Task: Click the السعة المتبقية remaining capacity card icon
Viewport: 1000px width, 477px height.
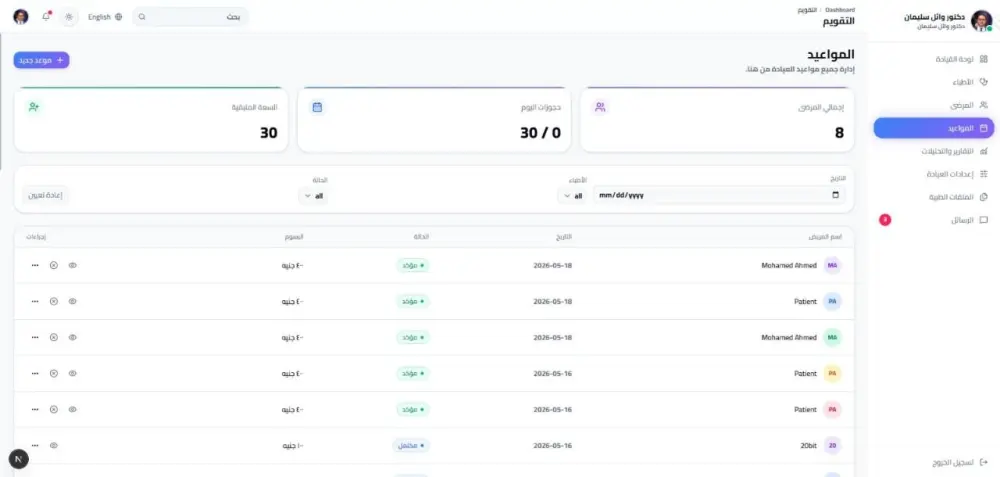Action: [34, 107]
